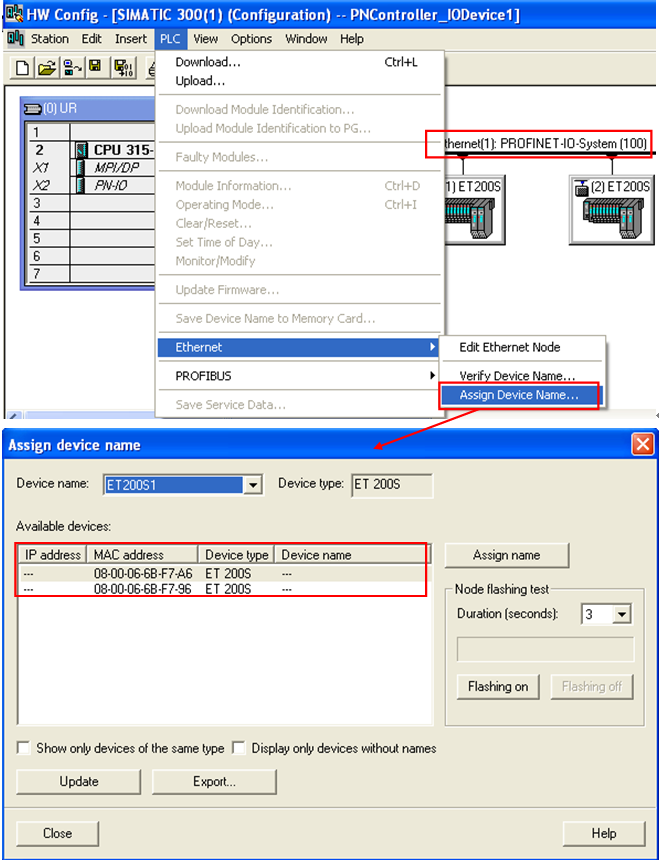Click the New station toolbar icon
The image size is (659, 863).
point(23,68)
